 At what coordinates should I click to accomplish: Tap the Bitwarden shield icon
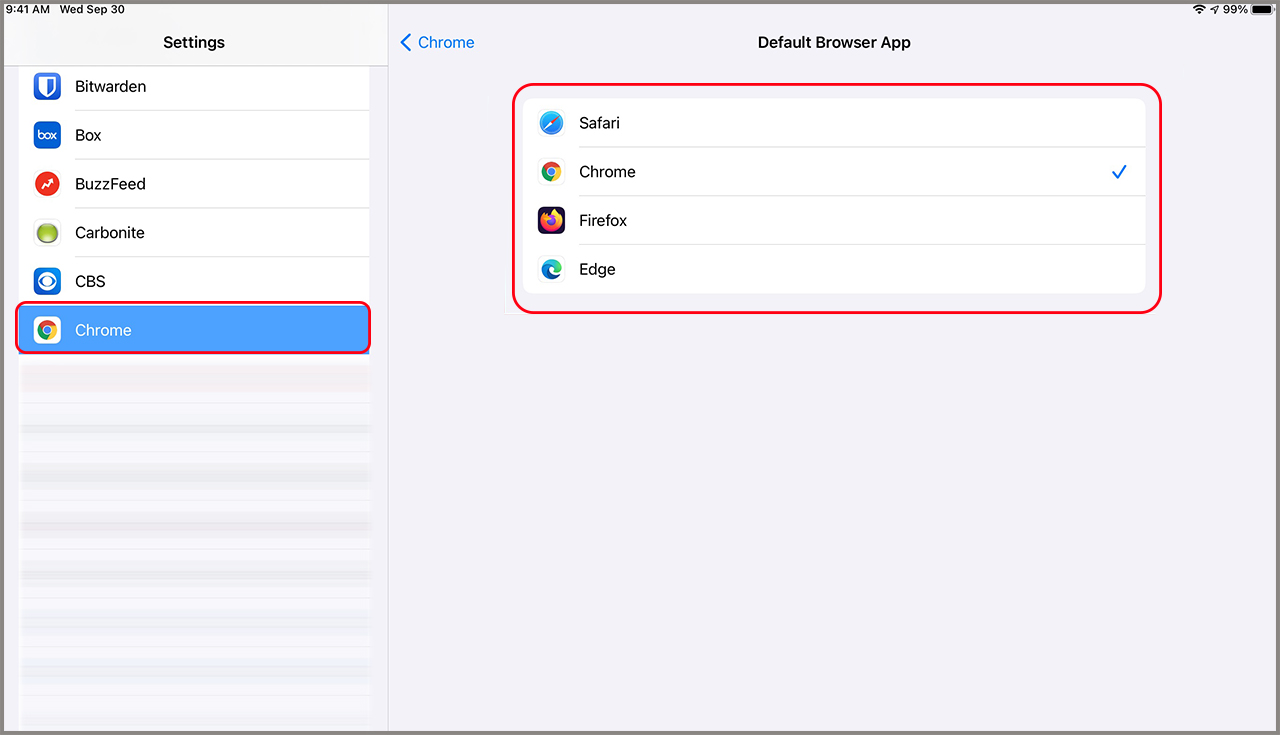(47, 87)
